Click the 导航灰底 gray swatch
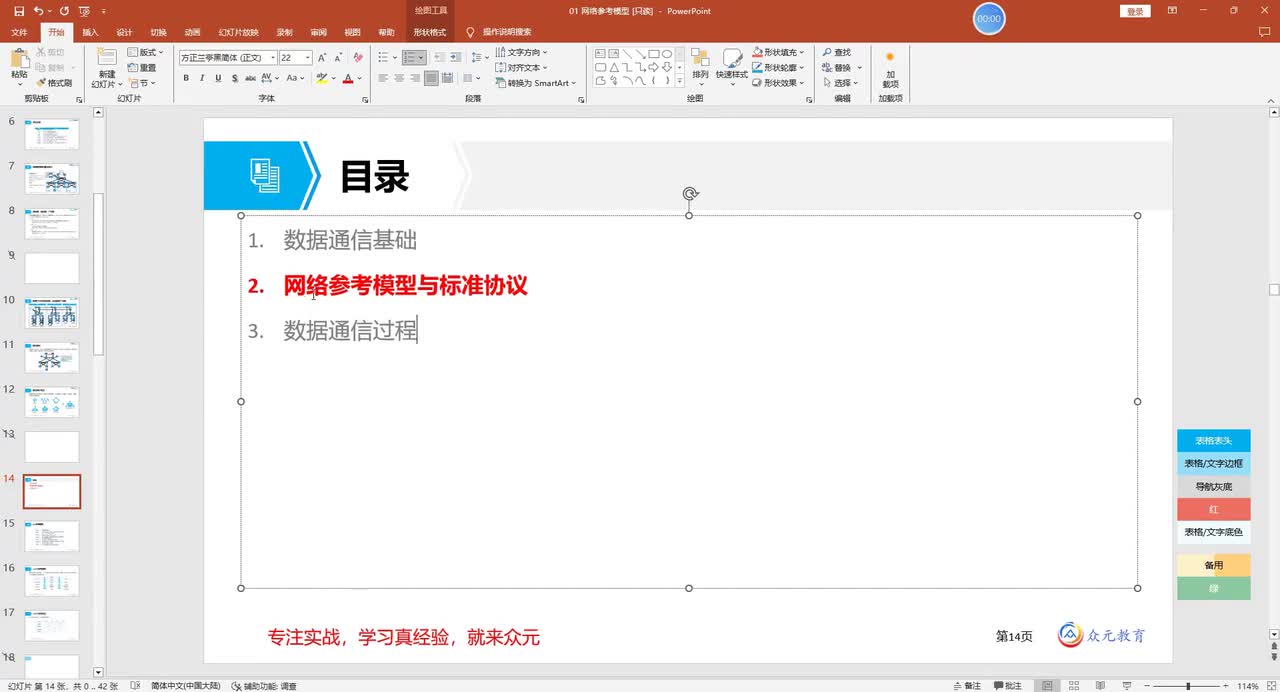Viewport: 1280px width, 692px height. click(1213, 486)
